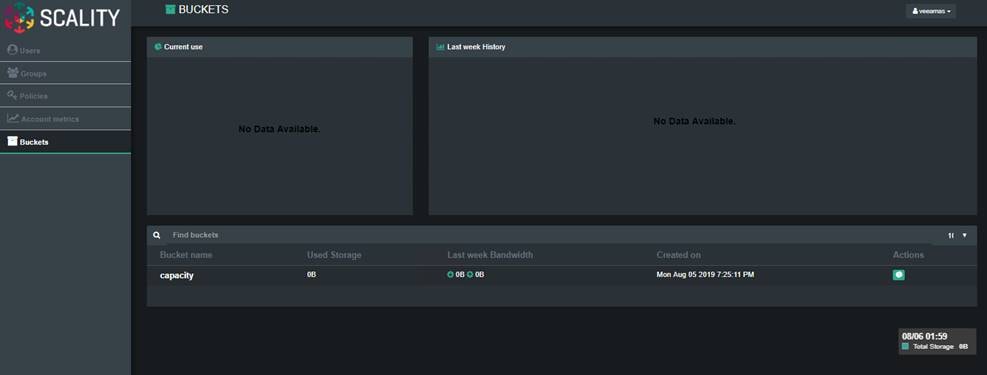Sort by Used Storage column header

(x=334, y=255)
